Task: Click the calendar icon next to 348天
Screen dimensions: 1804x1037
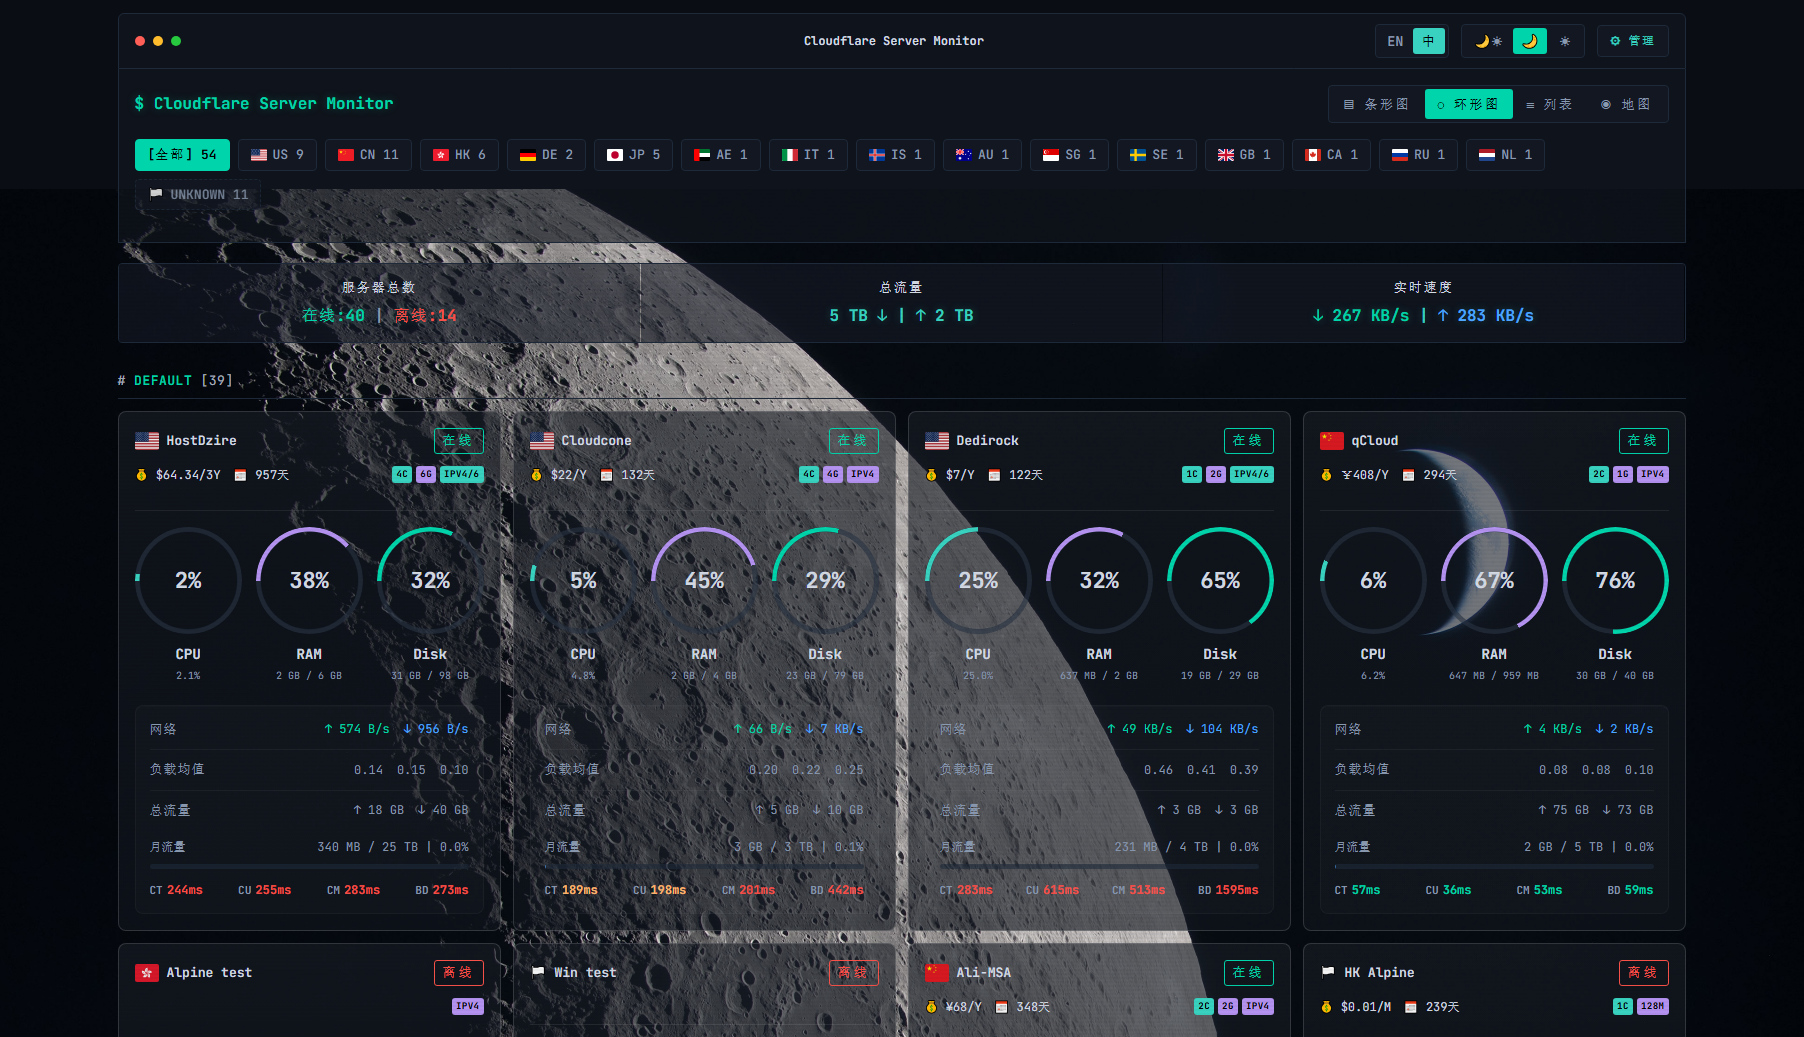Action: point(1001,1007)
